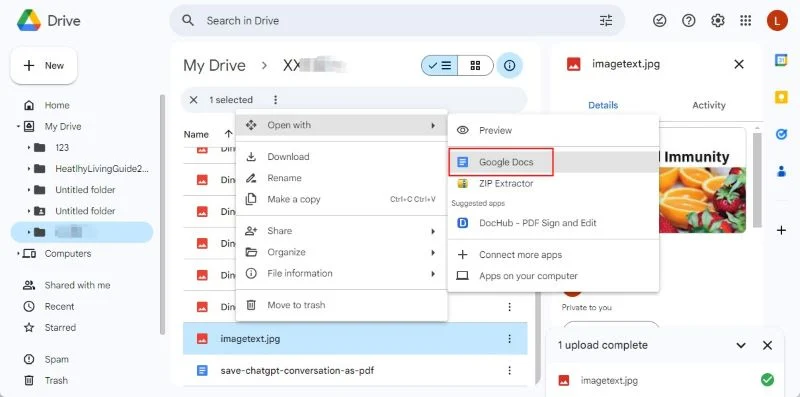Open the Share submenu in context menu
Viewport: 800px width, 397px height.
341,231
